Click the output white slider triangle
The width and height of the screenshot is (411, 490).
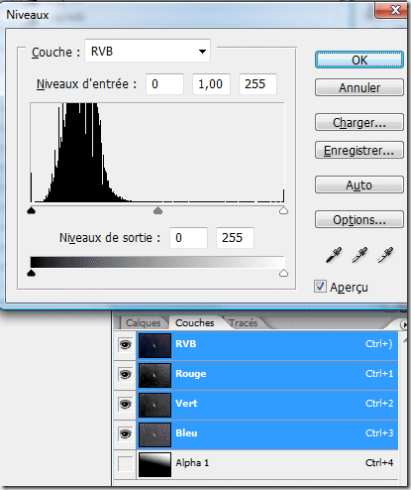pyautogui.click(x=283, y=273)
